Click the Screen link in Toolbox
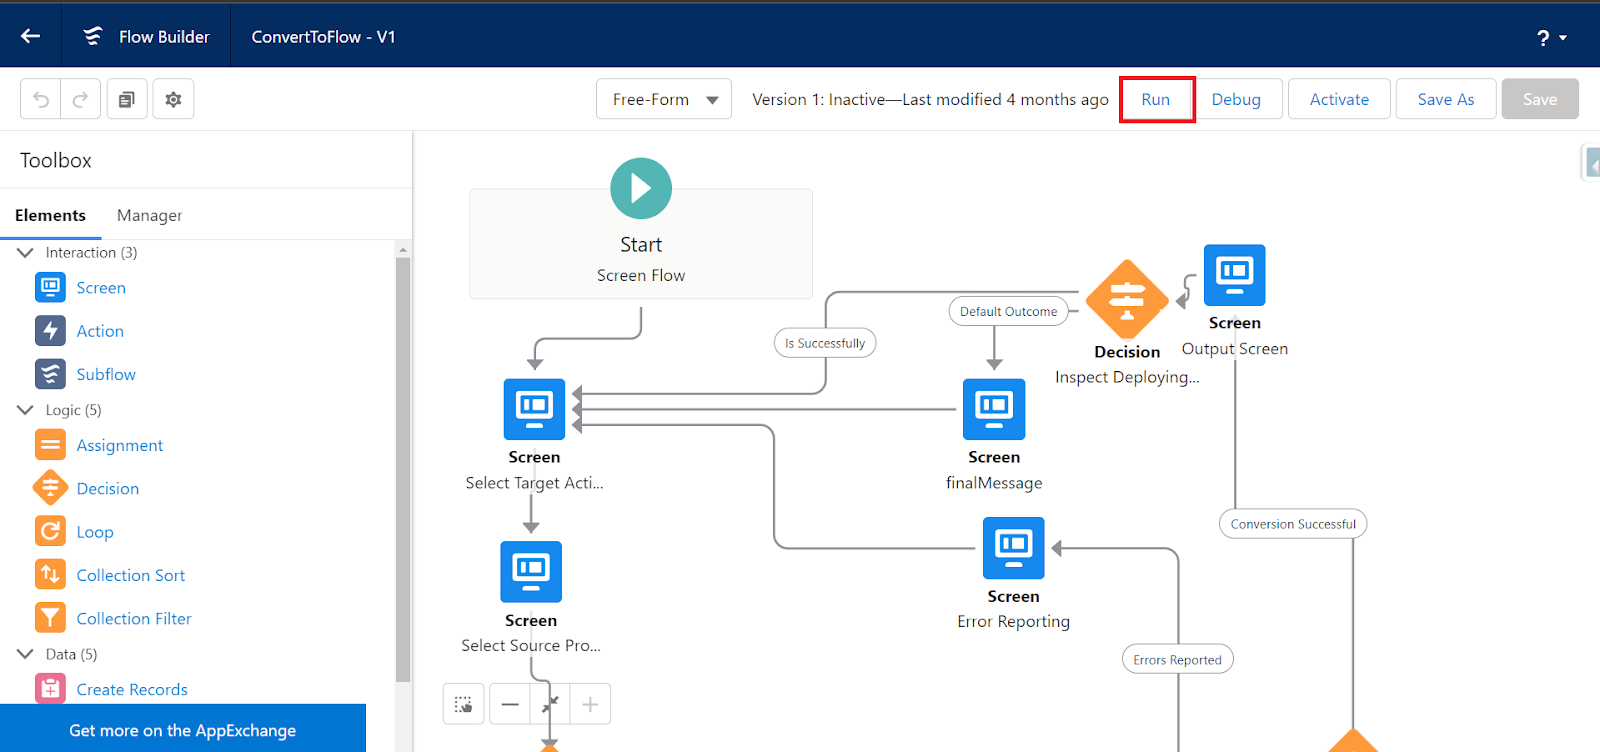 tap(101, 288)
